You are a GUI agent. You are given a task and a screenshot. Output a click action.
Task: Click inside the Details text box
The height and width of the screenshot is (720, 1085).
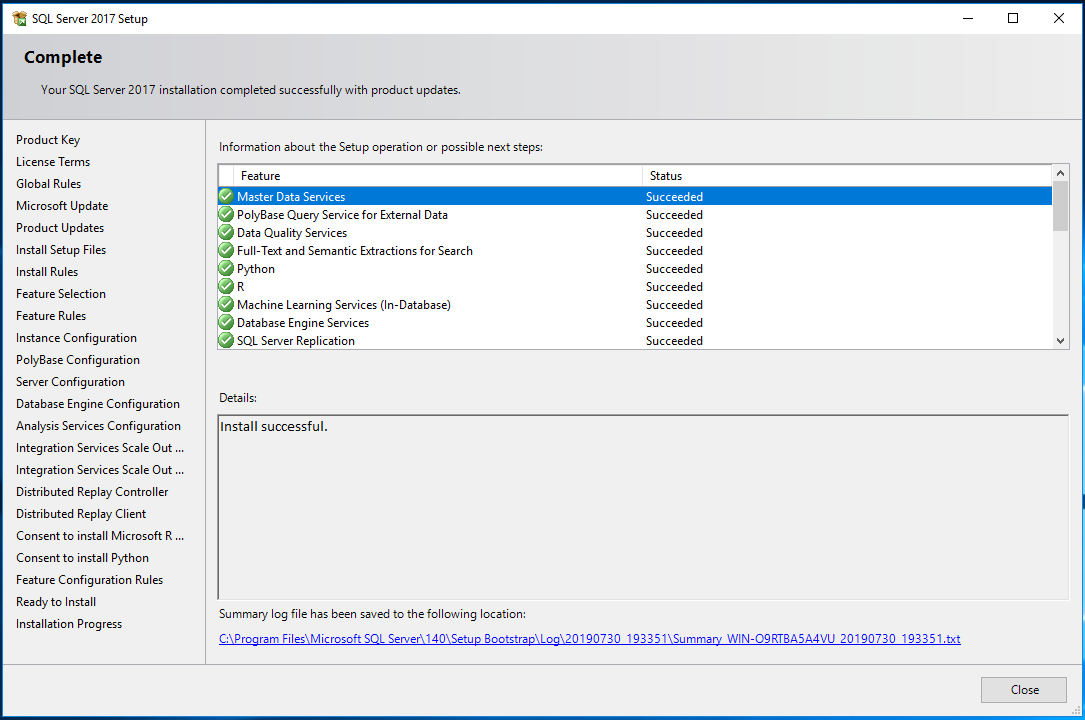(x=642, y=506)
